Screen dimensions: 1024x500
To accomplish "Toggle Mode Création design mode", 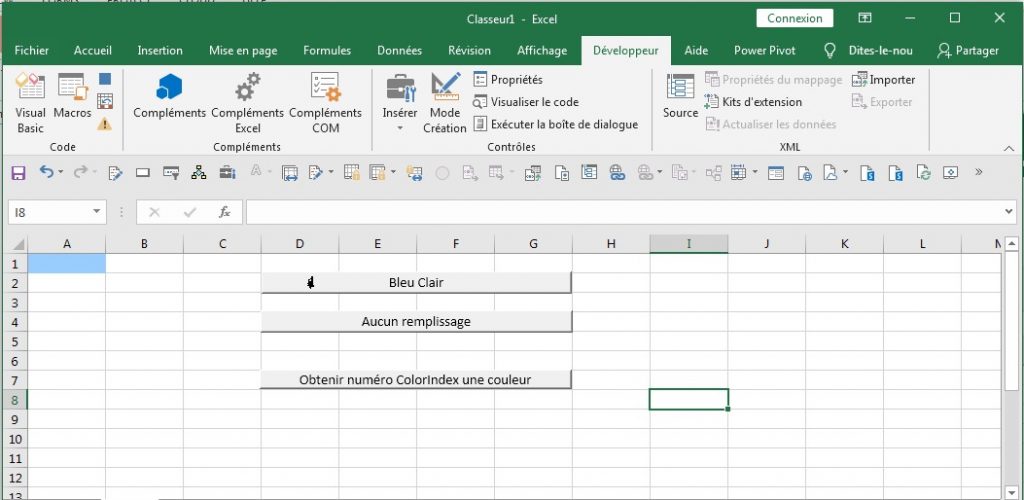I will (x=445, y=102).
